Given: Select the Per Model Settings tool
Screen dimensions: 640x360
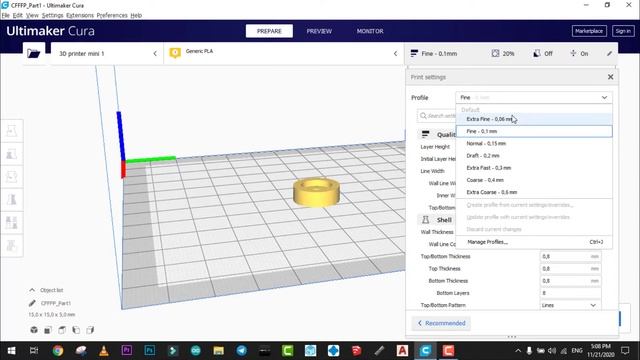Looking at the screenshot, I should pos(12,222).
